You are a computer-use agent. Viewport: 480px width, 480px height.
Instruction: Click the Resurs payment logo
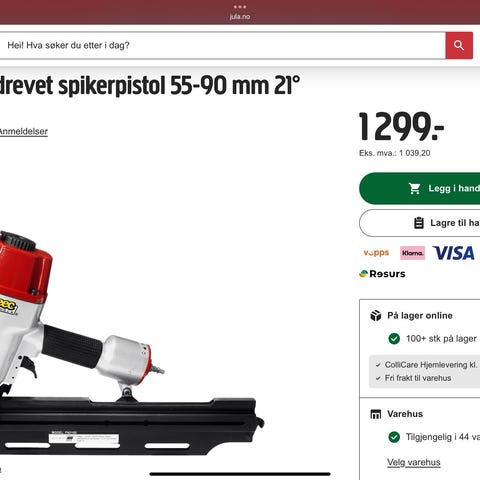(x=382, y=274)
